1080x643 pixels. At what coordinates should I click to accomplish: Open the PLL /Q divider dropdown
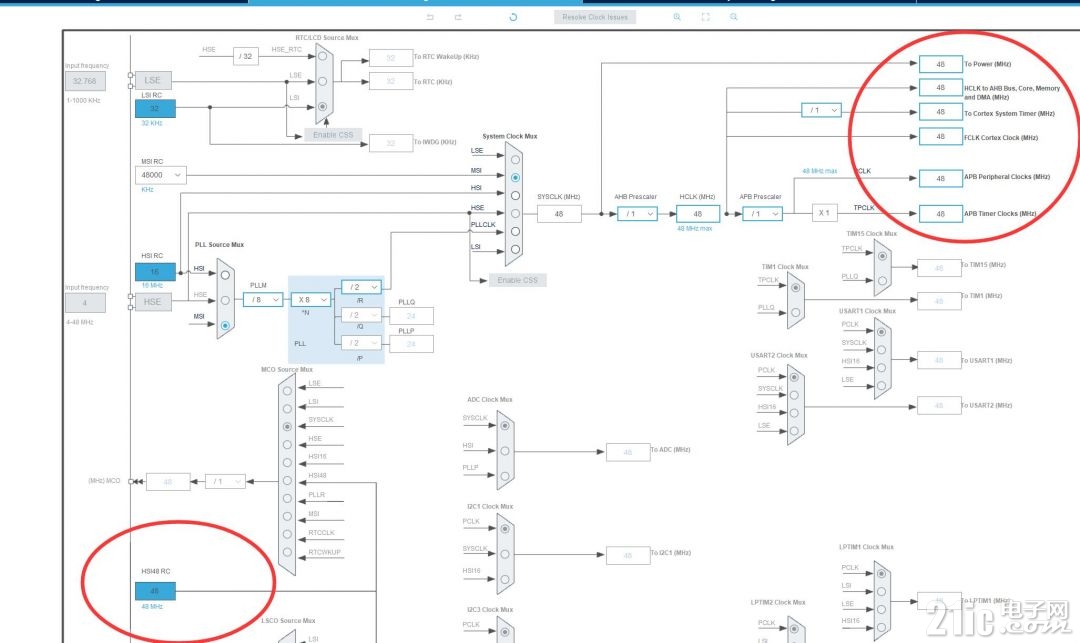pyautogui.click(x=362, y=315)
